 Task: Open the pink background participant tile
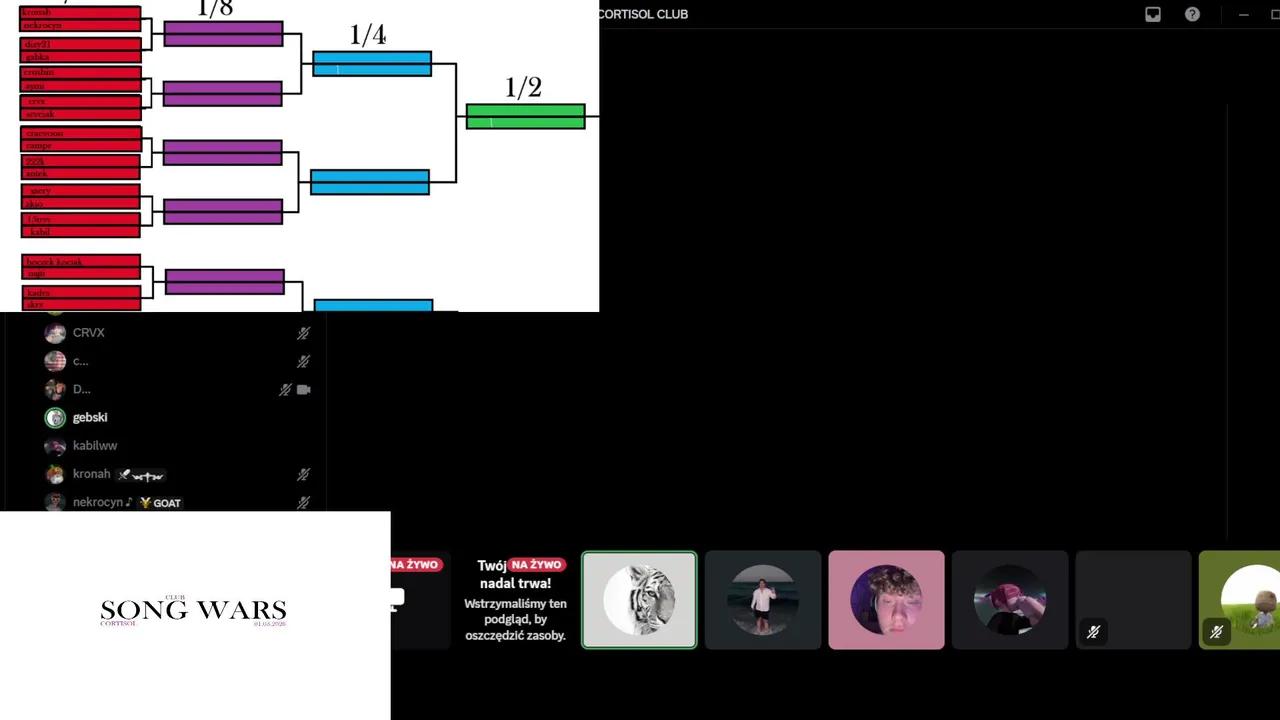[886, 600]
